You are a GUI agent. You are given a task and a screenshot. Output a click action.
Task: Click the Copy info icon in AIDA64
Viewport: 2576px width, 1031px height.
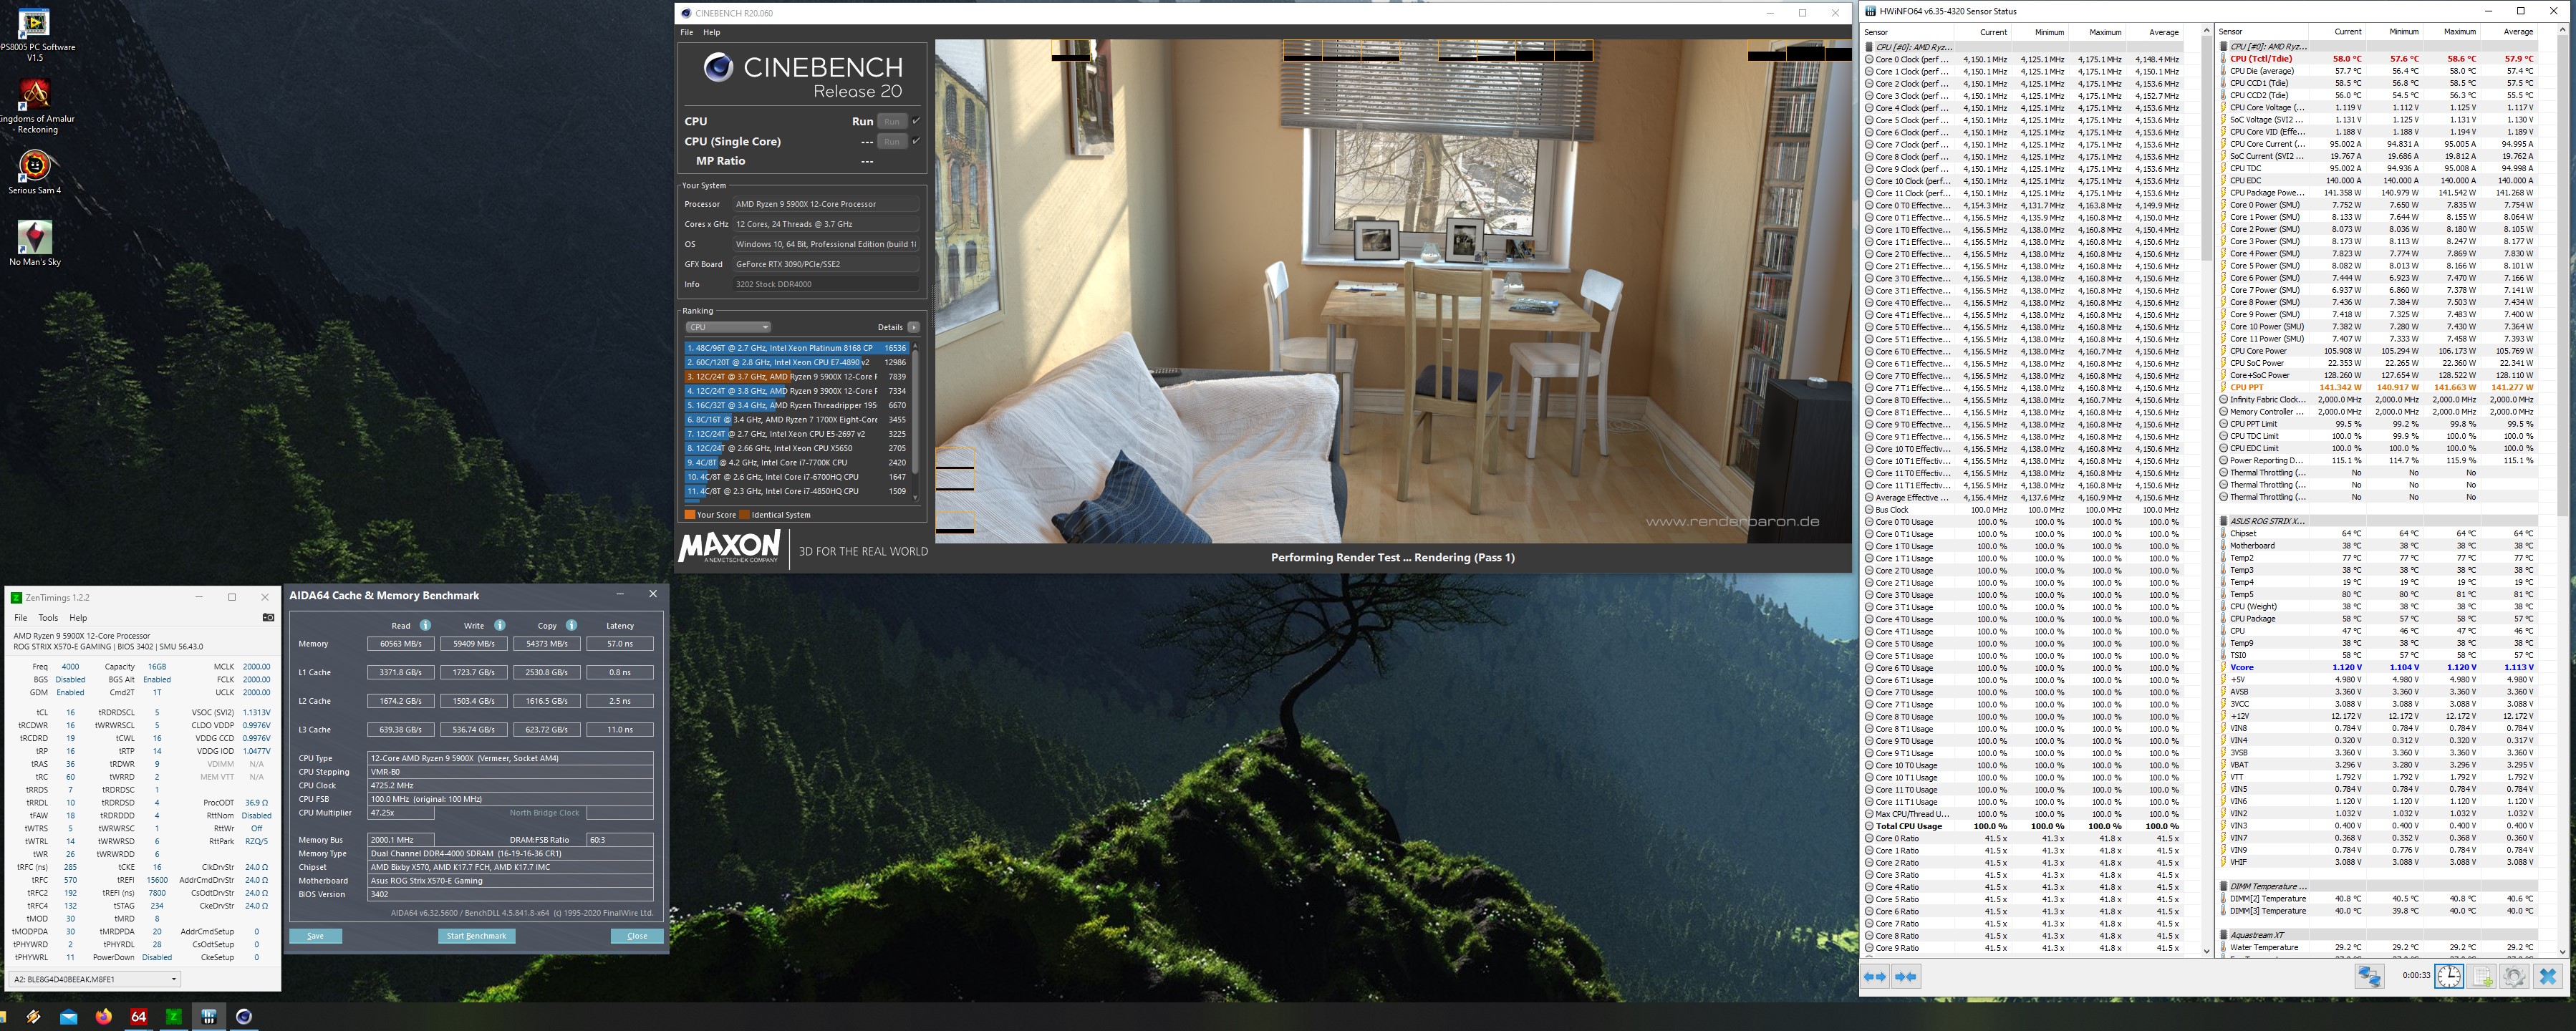pyautogui.click(x=571, y=625)
